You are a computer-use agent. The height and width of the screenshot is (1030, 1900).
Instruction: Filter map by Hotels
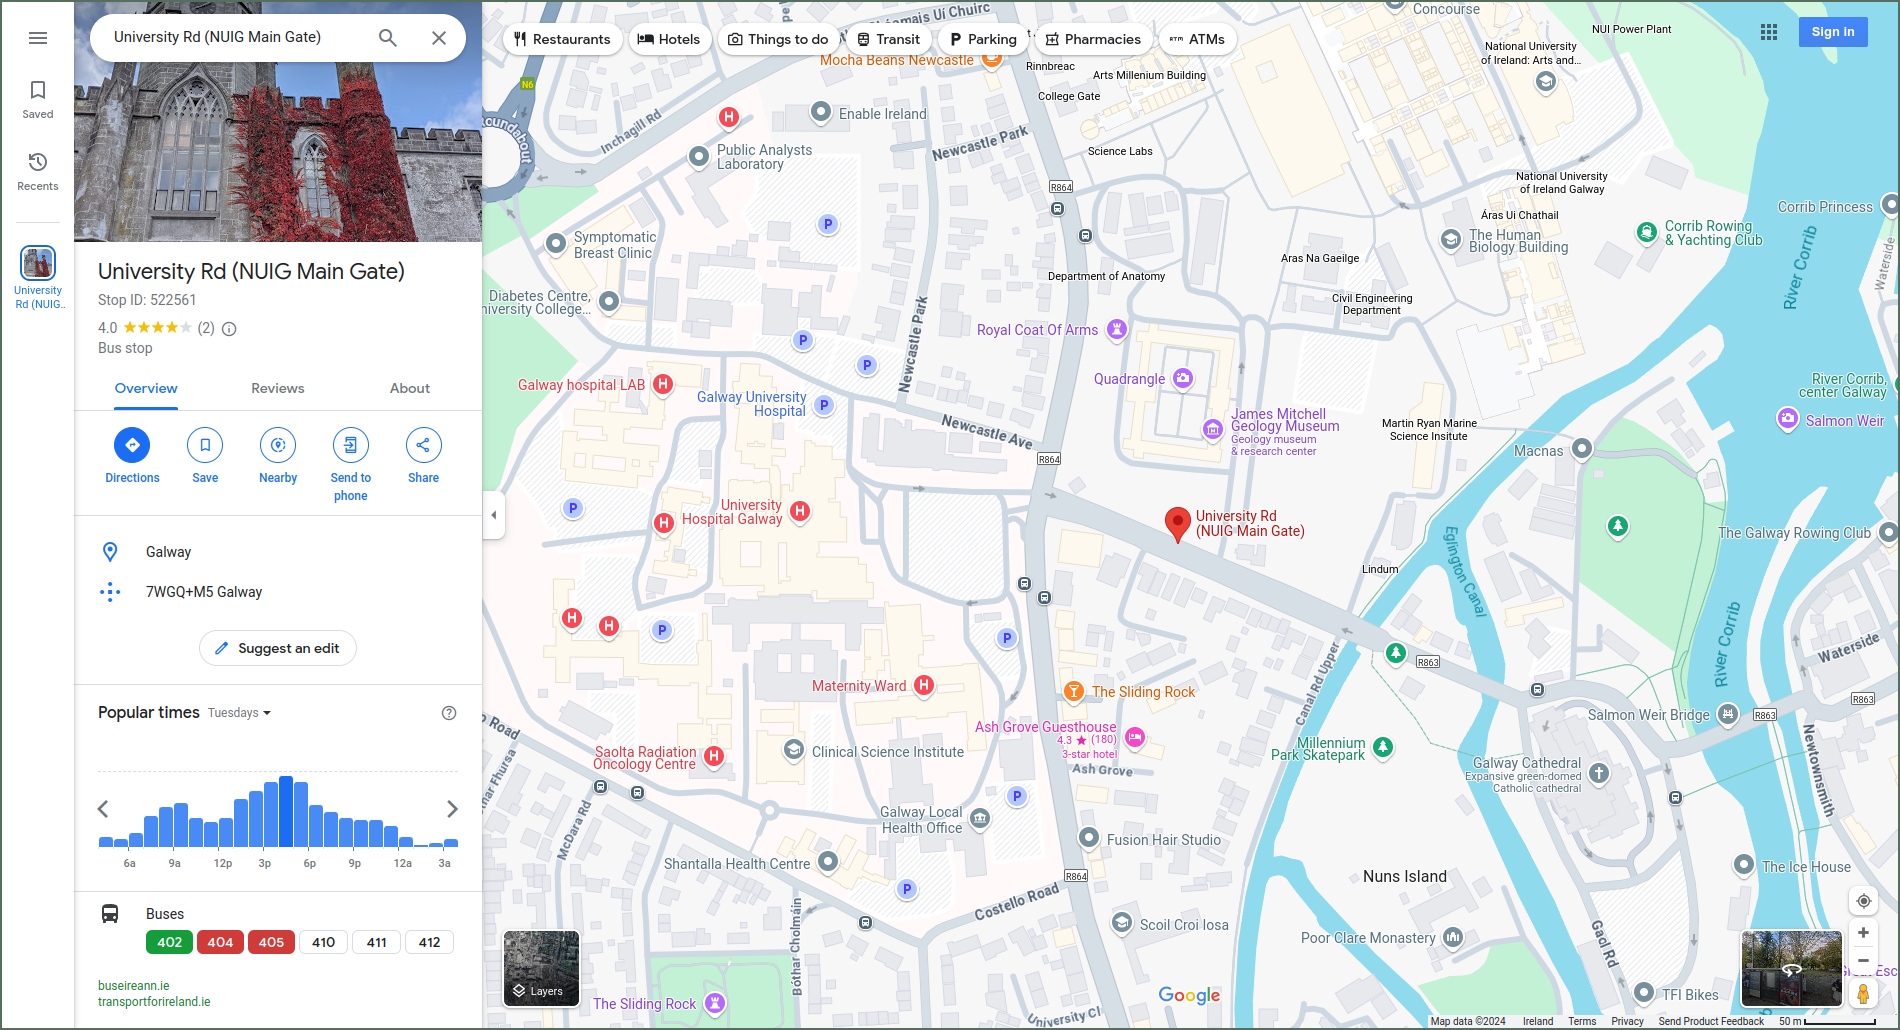(x=669, y=39)
